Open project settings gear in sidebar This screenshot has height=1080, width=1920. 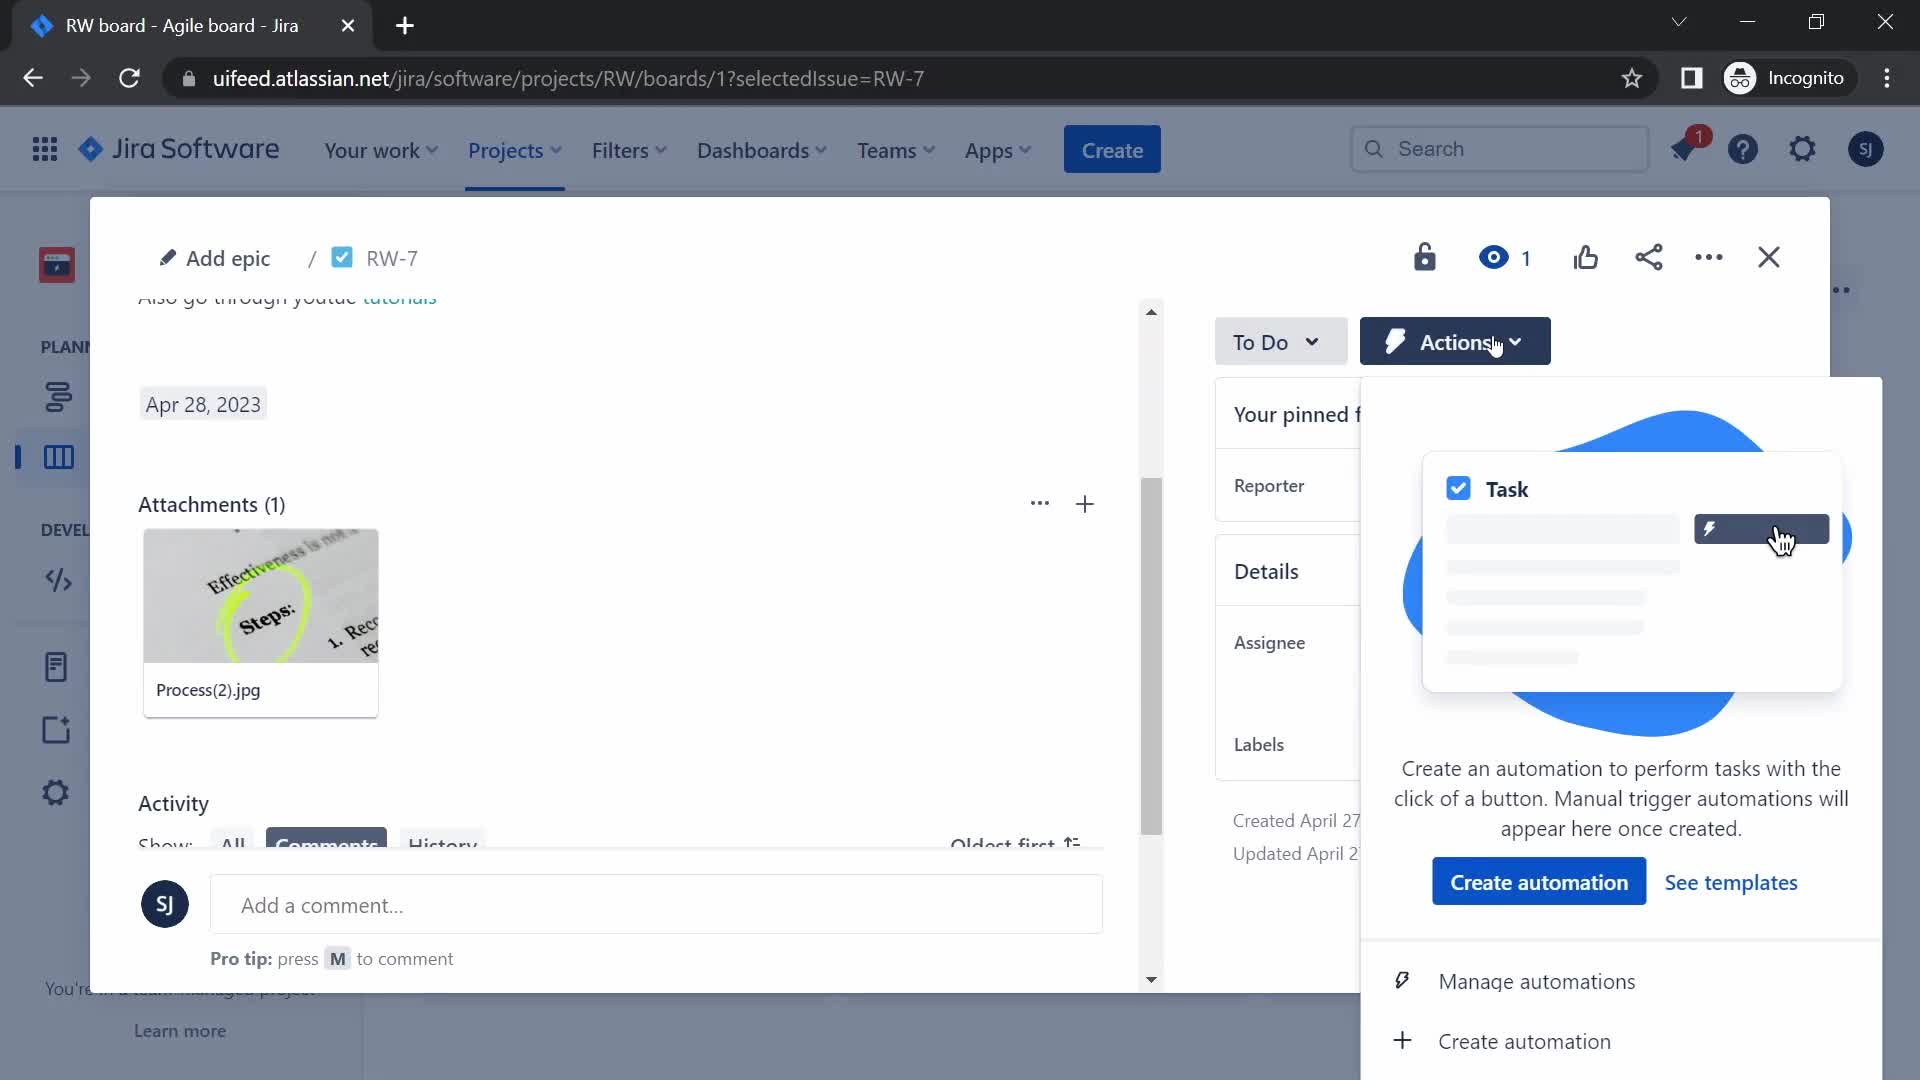click(x=56, y=793)
